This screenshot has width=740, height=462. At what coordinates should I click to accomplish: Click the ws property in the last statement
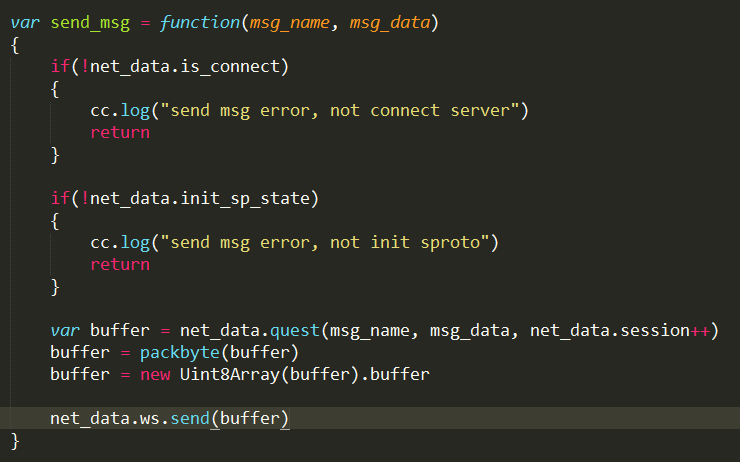tap(149, 419)
